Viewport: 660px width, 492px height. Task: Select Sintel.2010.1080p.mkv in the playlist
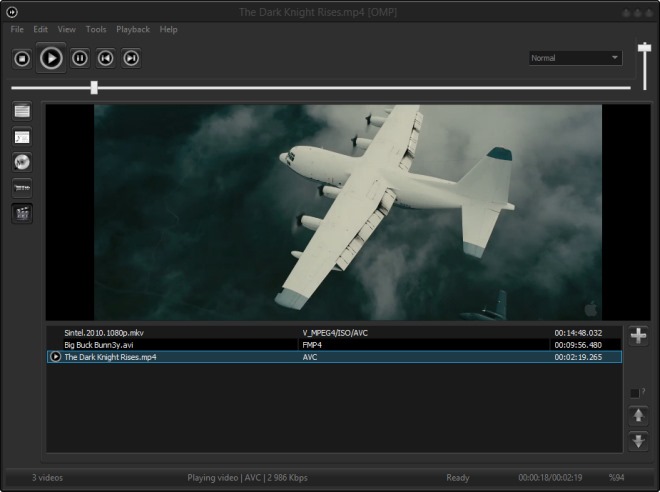pos(334,333)
